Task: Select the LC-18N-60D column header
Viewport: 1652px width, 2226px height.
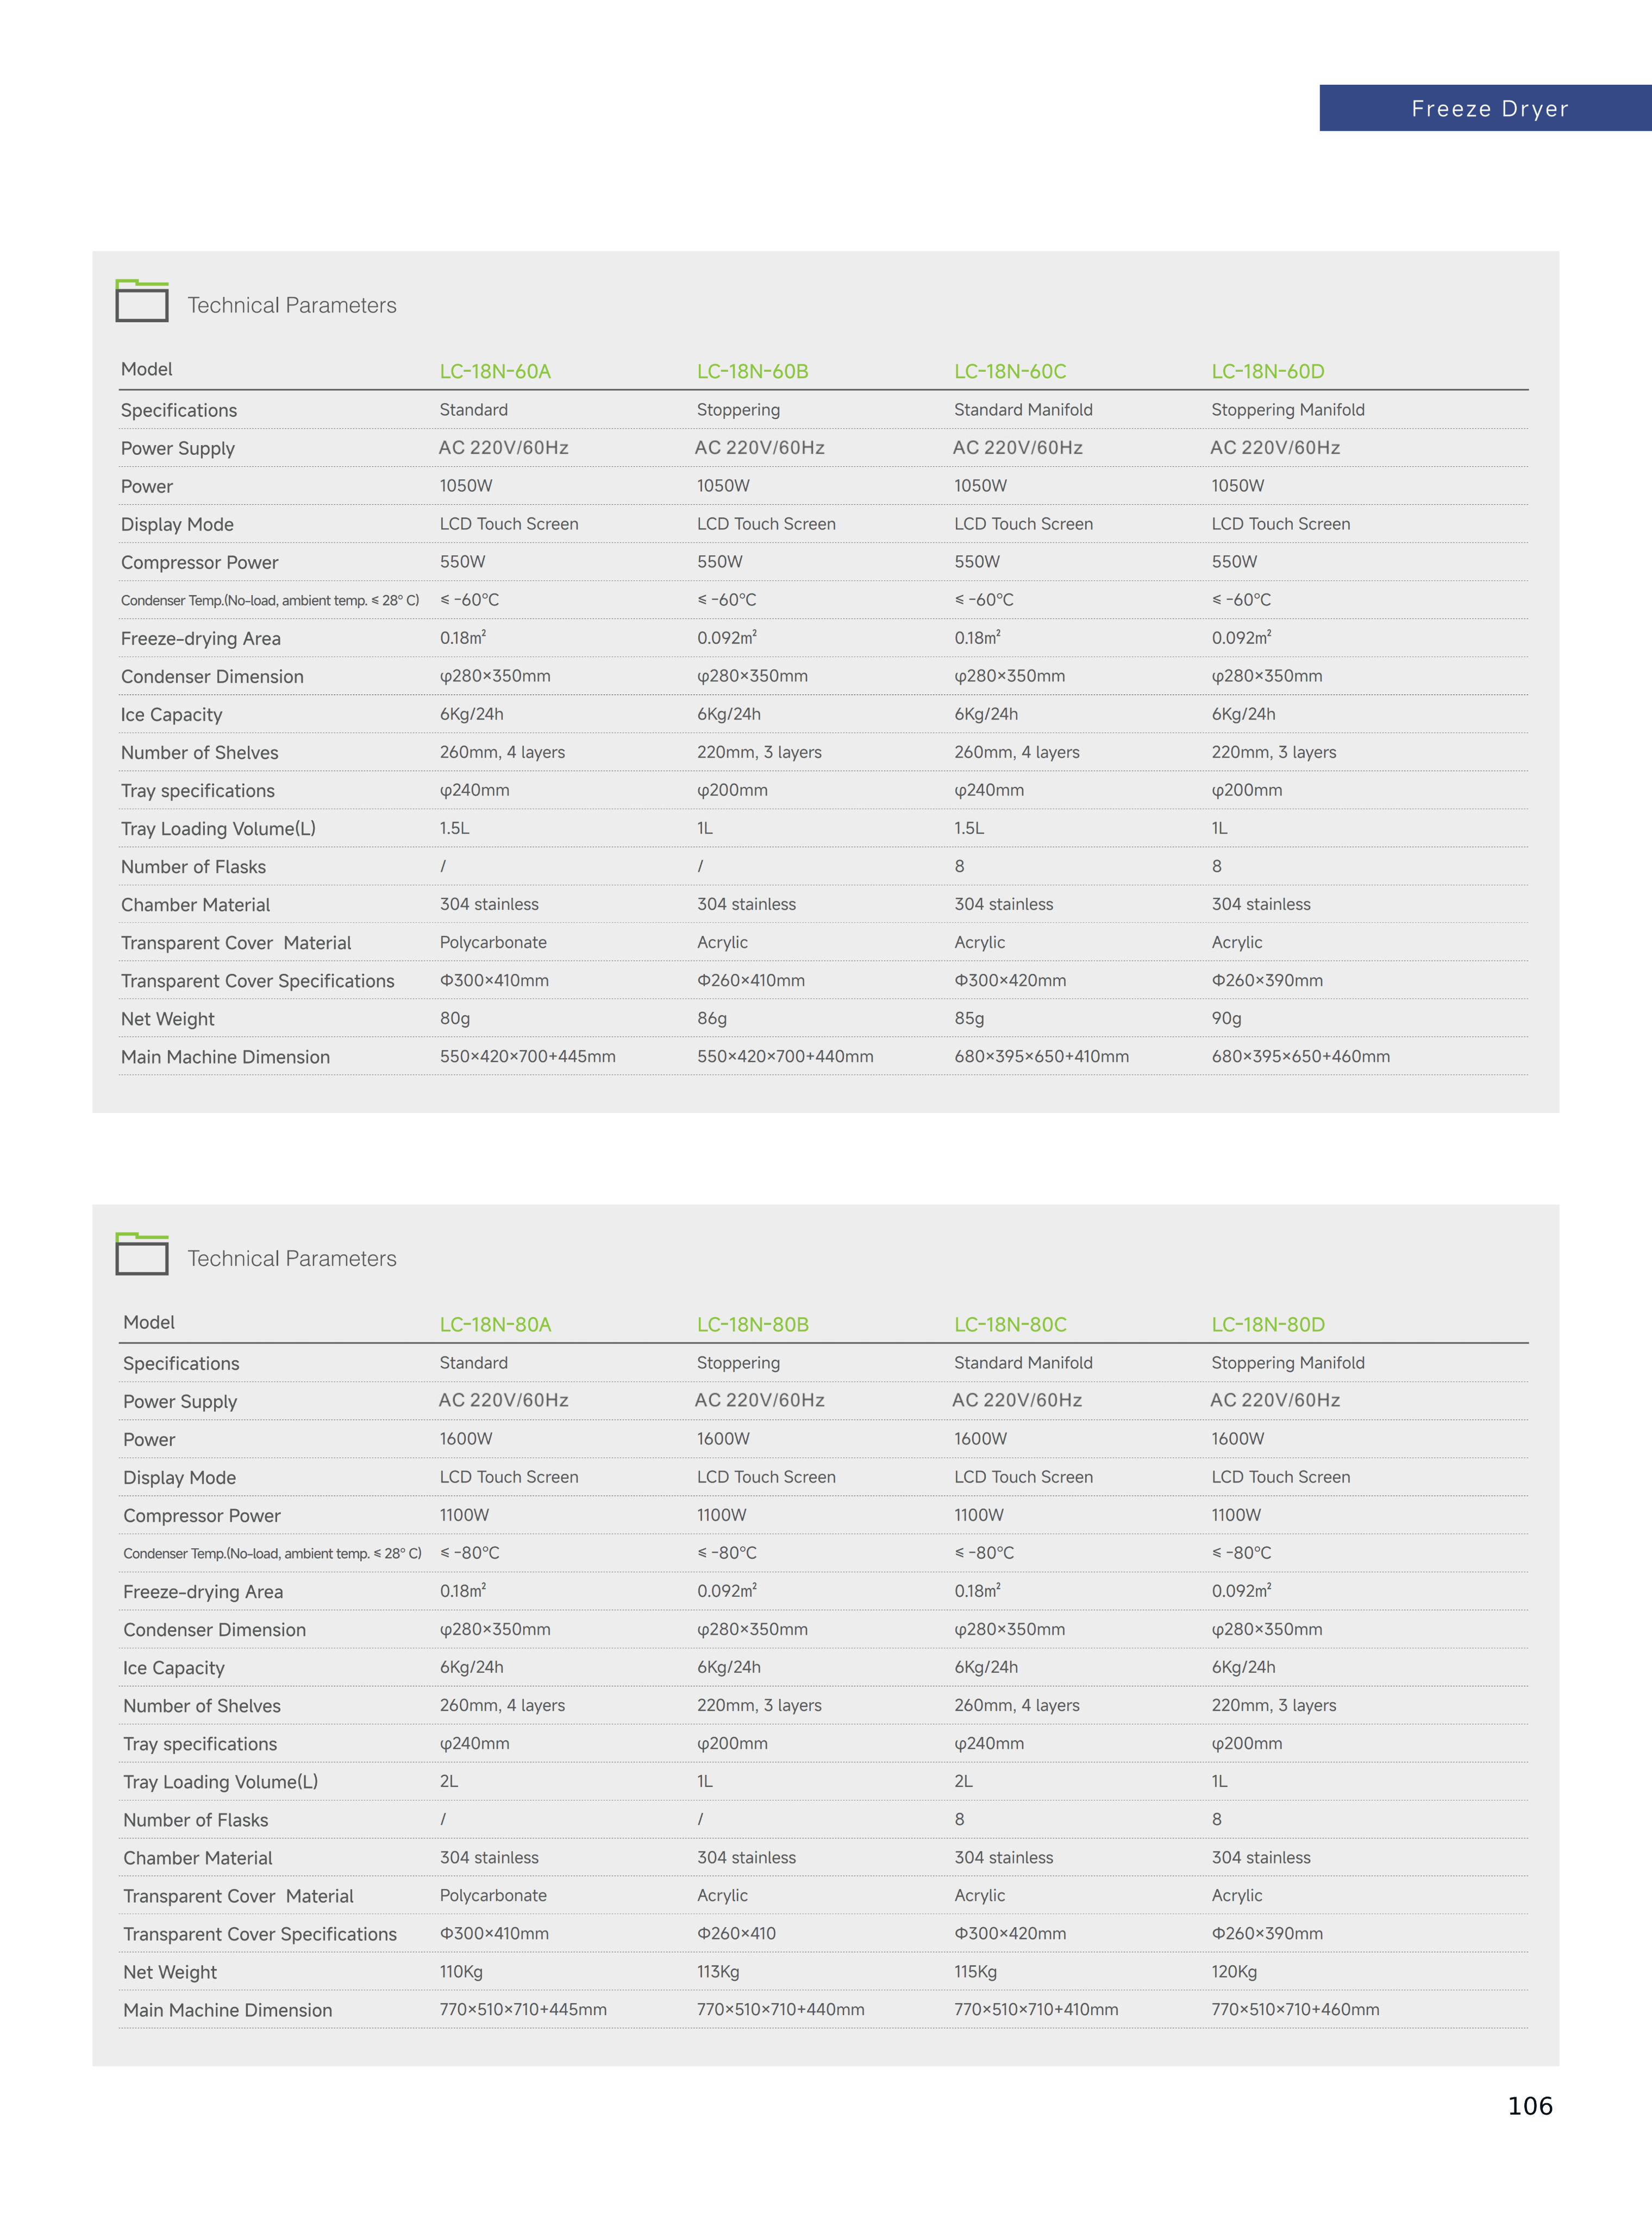Action: [x=1268, y=371]
